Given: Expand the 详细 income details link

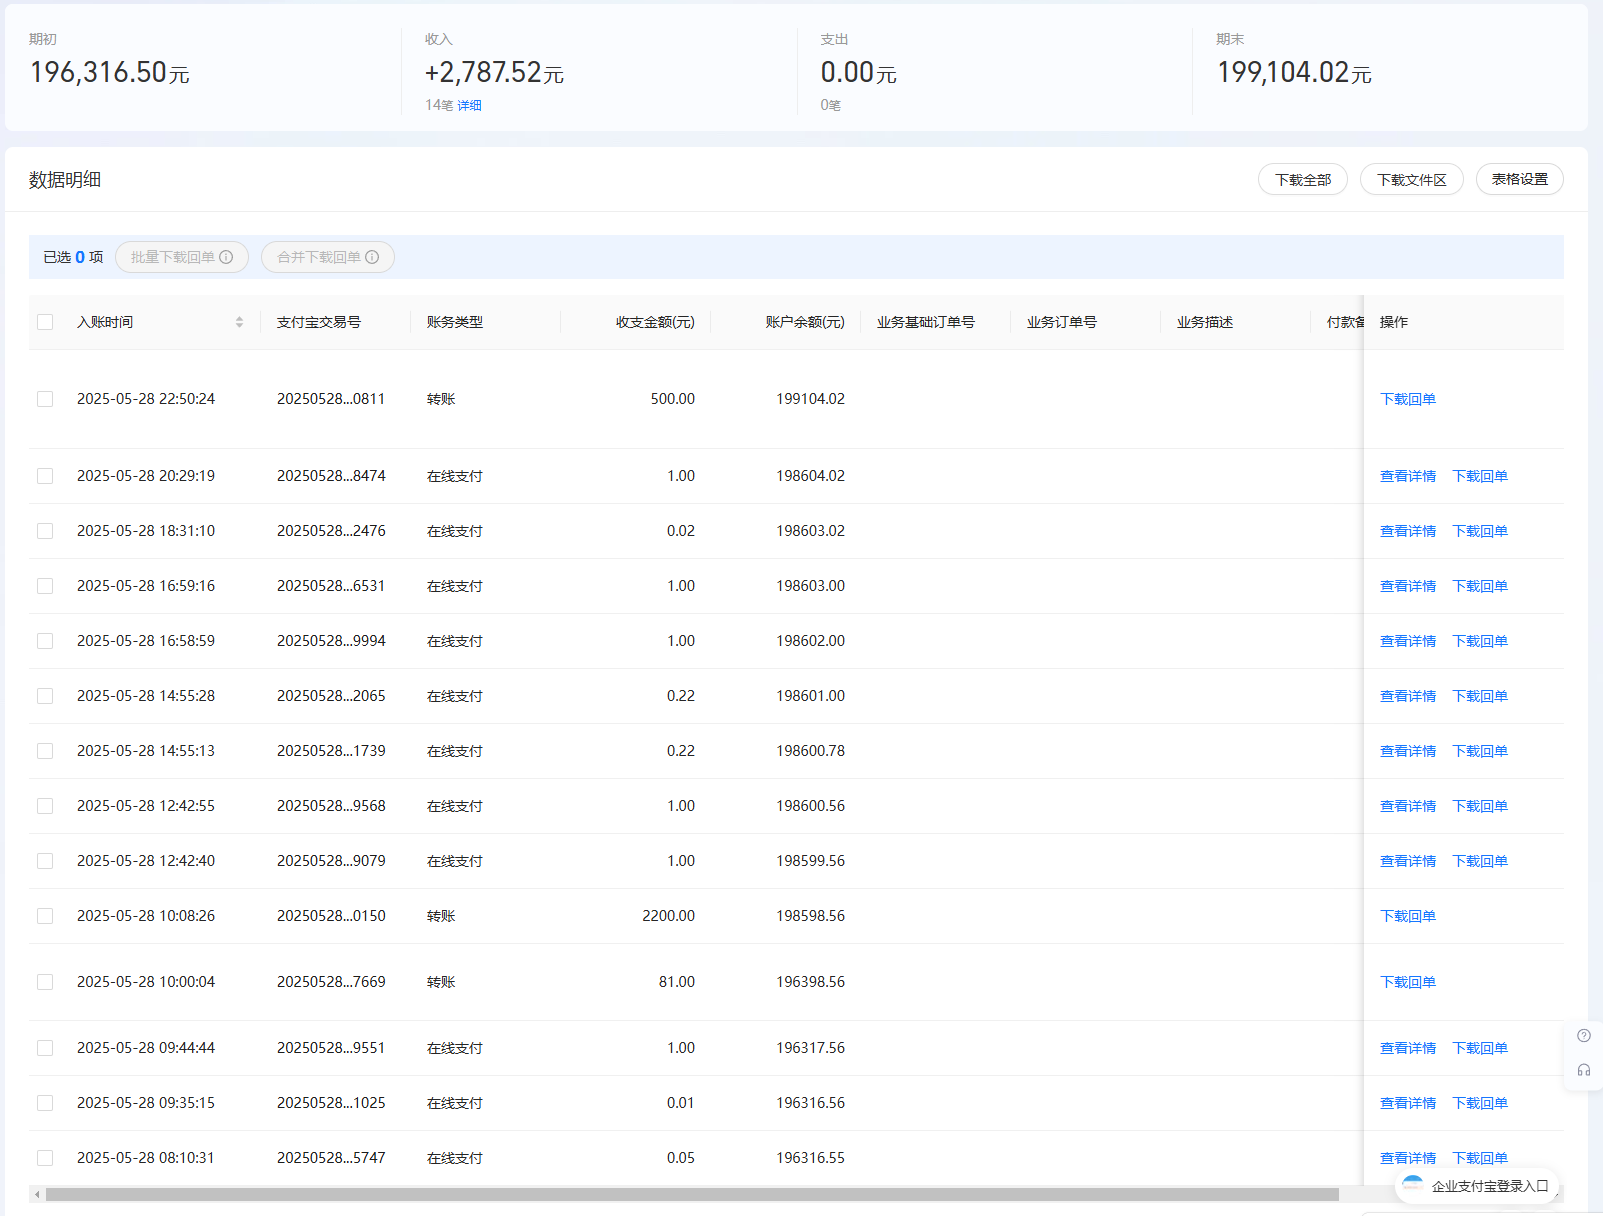Looking at the screenshot, I should pyautogui.click(x=470, y=105).
